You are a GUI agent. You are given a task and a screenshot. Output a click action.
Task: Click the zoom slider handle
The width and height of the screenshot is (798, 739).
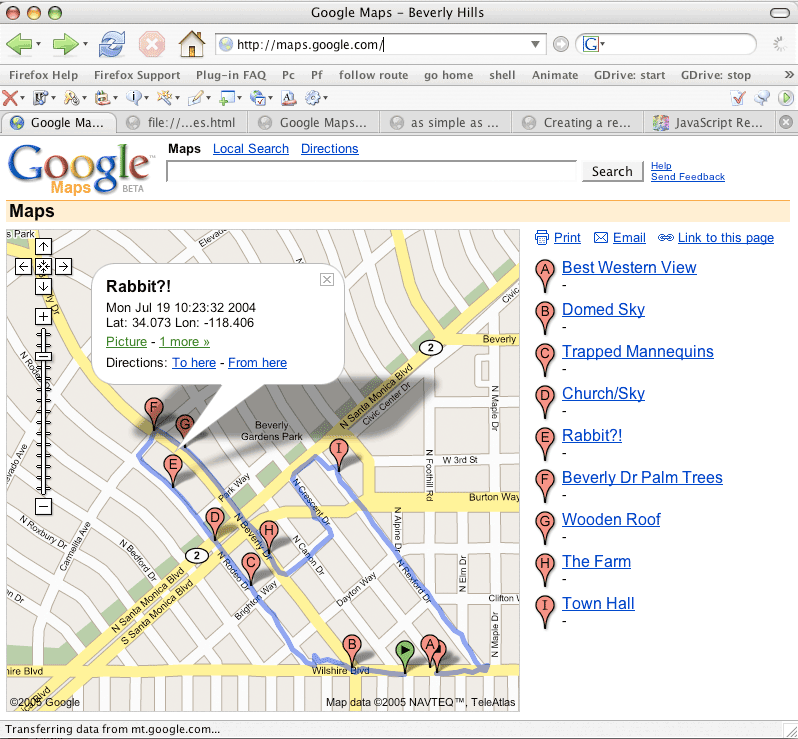pos(44,356)
